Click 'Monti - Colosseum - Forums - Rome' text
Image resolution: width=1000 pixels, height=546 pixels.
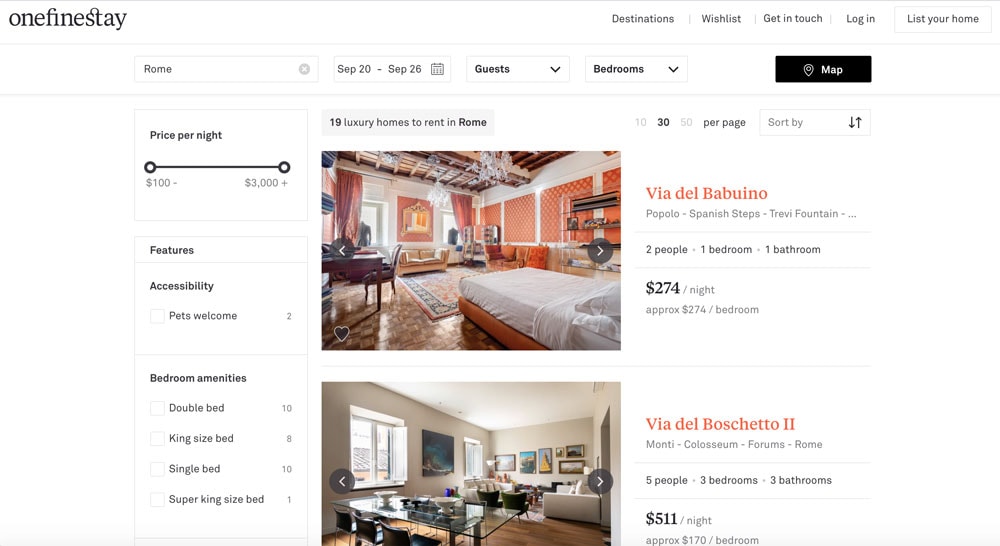click(x=734, y=445)
